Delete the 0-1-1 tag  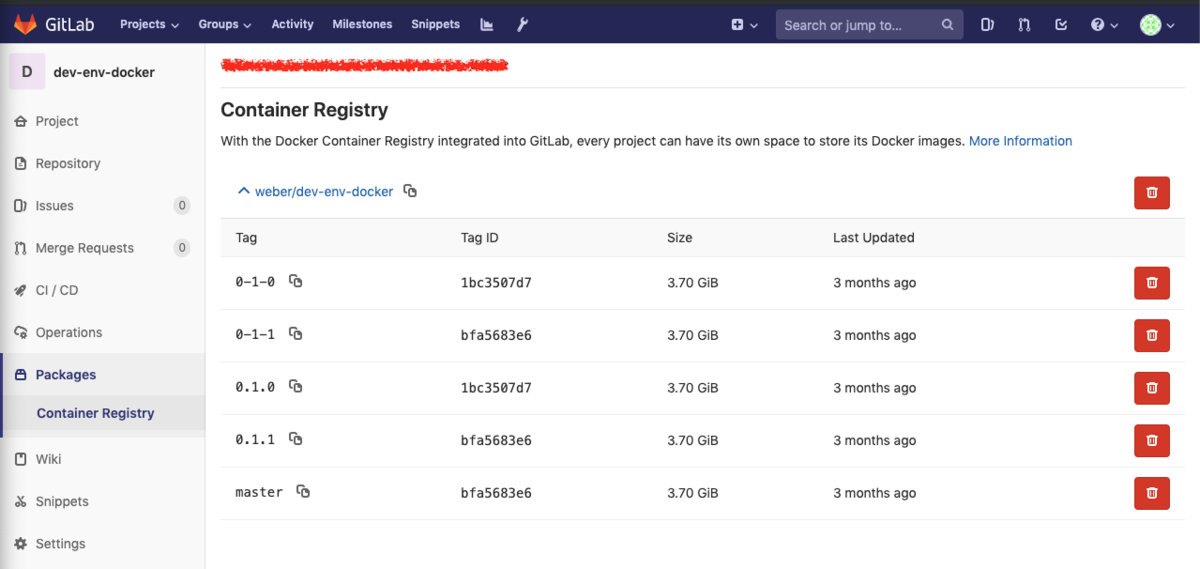[1152, 335]
